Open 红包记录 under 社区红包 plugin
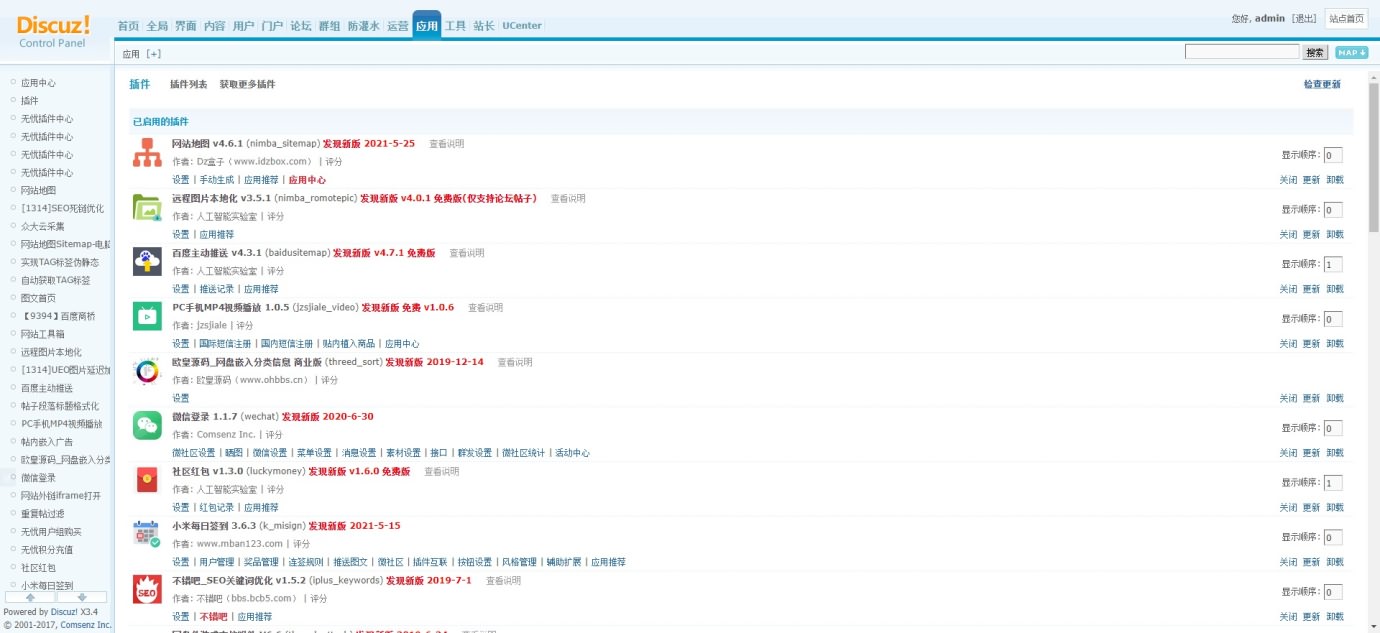Viewport: 1380px width, 633px height. pyautogui.click(x=216, y=508)
